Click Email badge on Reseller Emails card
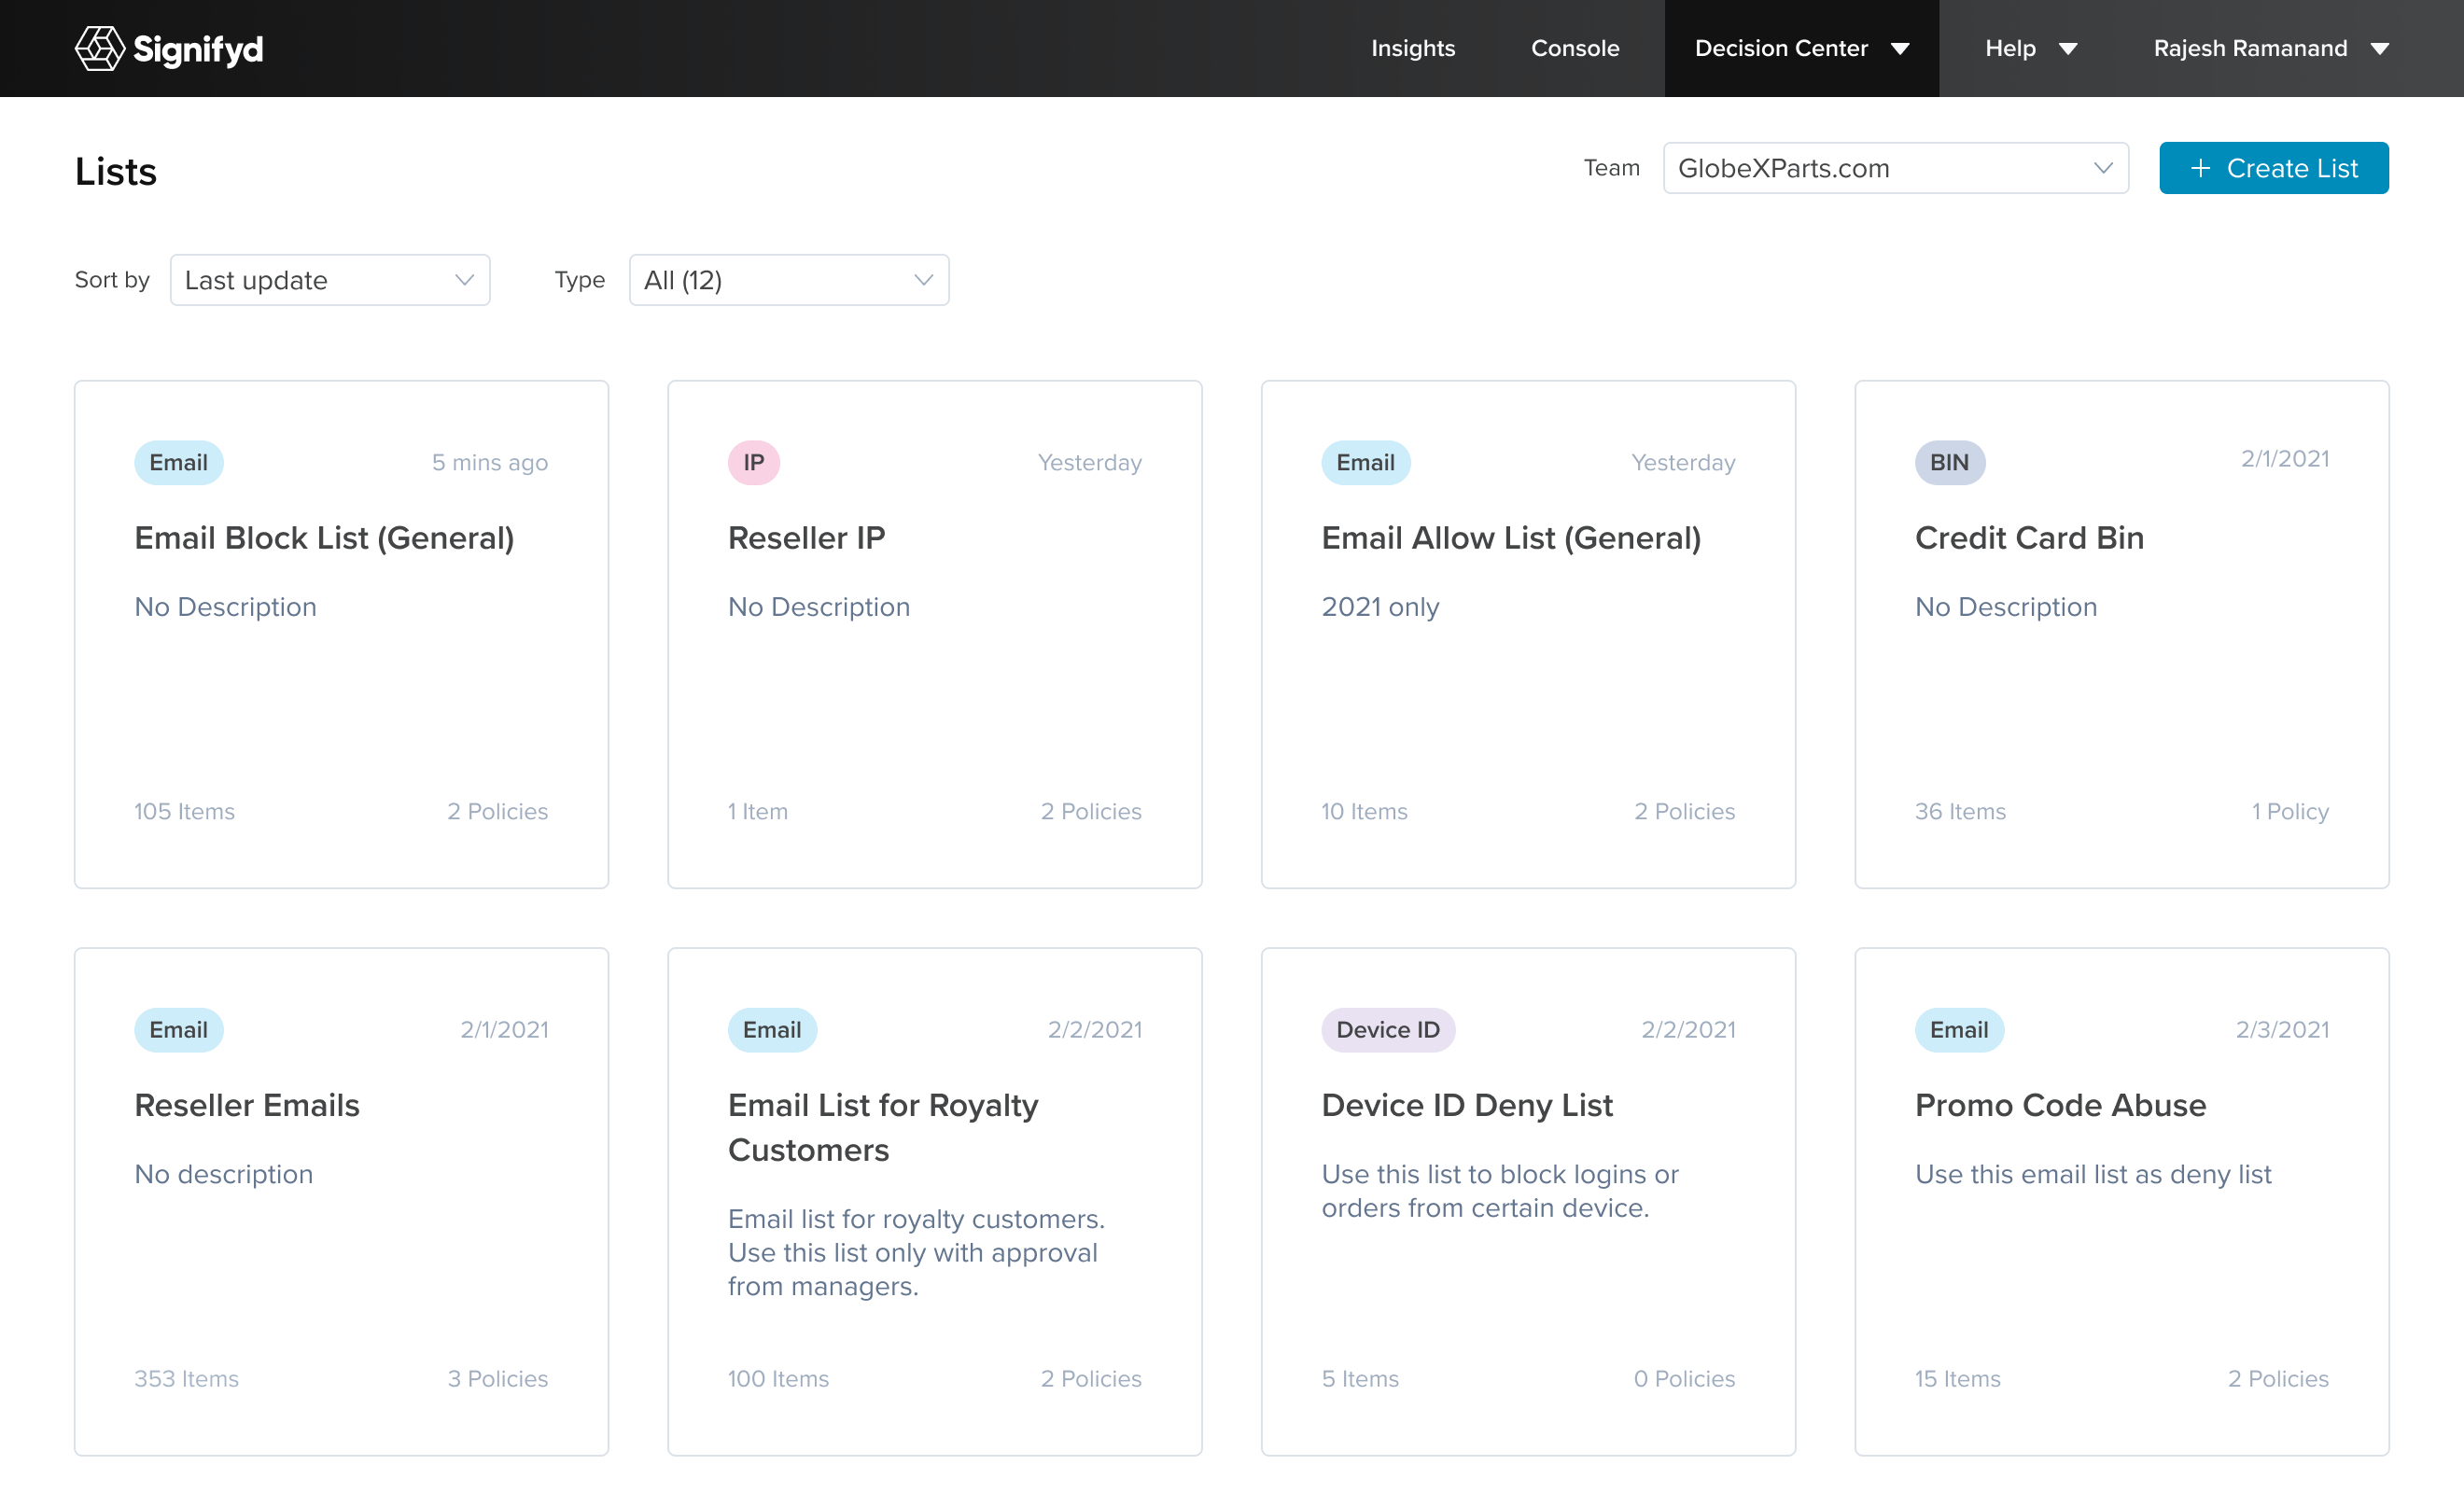 pos(178,1029)
